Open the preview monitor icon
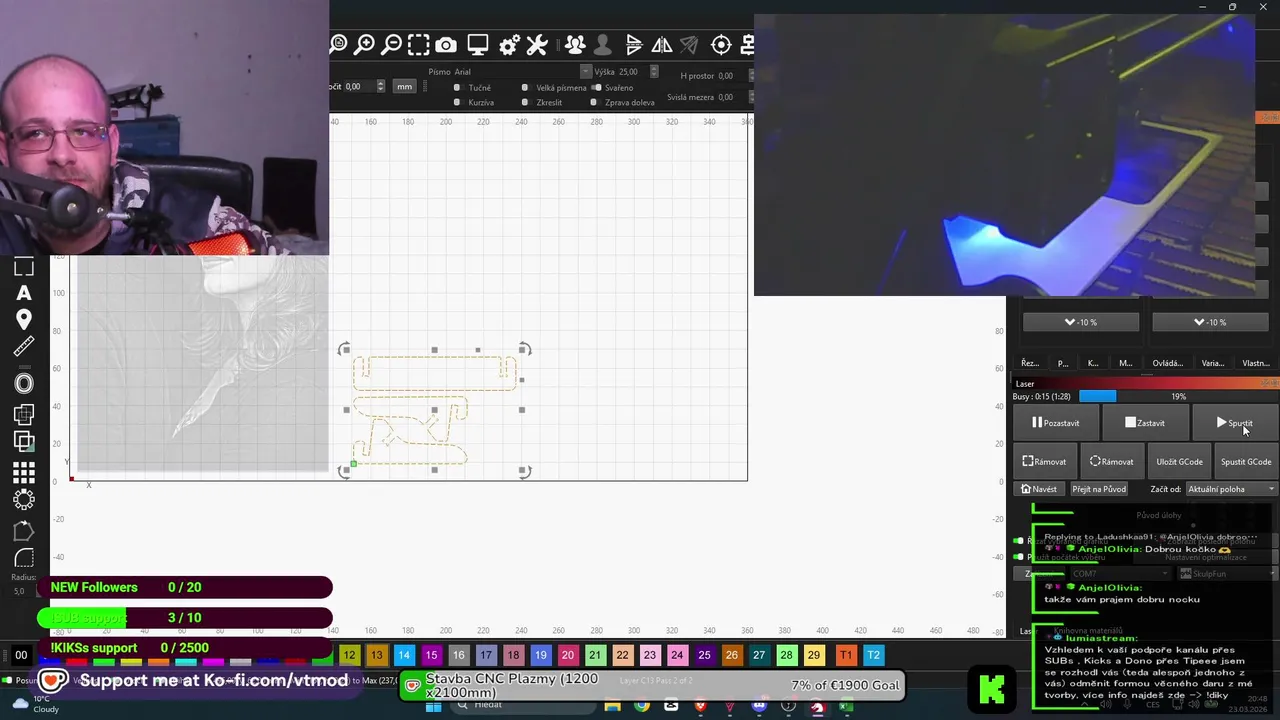1280x720 pixels. click(x=478, y=45)
